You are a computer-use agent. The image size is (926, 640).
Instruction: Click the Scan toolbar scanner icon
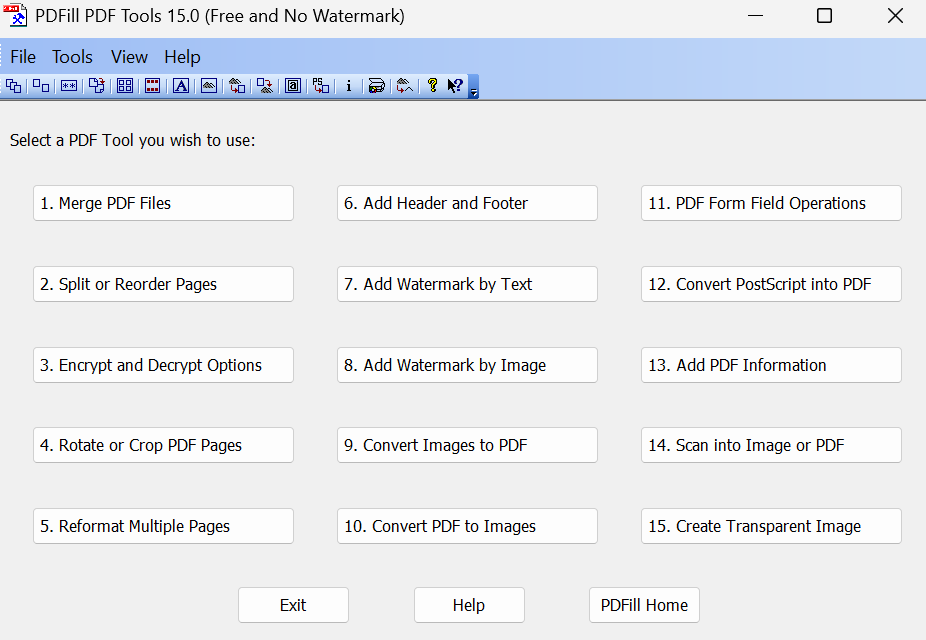tap(377, 86)
